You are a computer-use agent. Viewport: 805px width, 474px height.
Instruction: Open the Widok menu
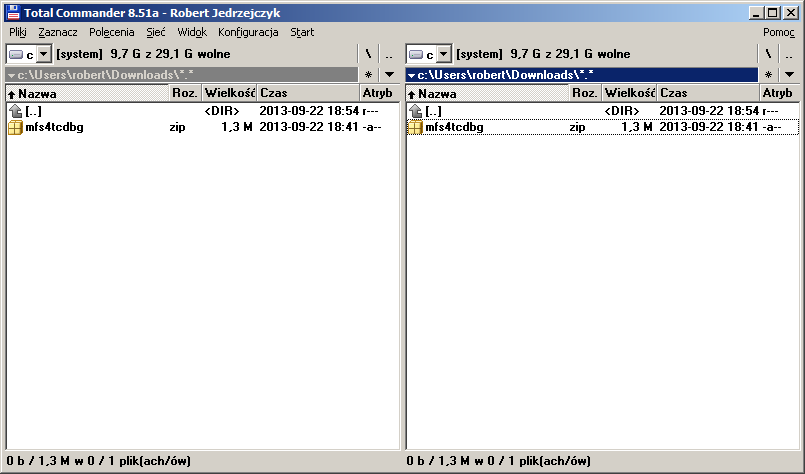(x=192, y=32)
